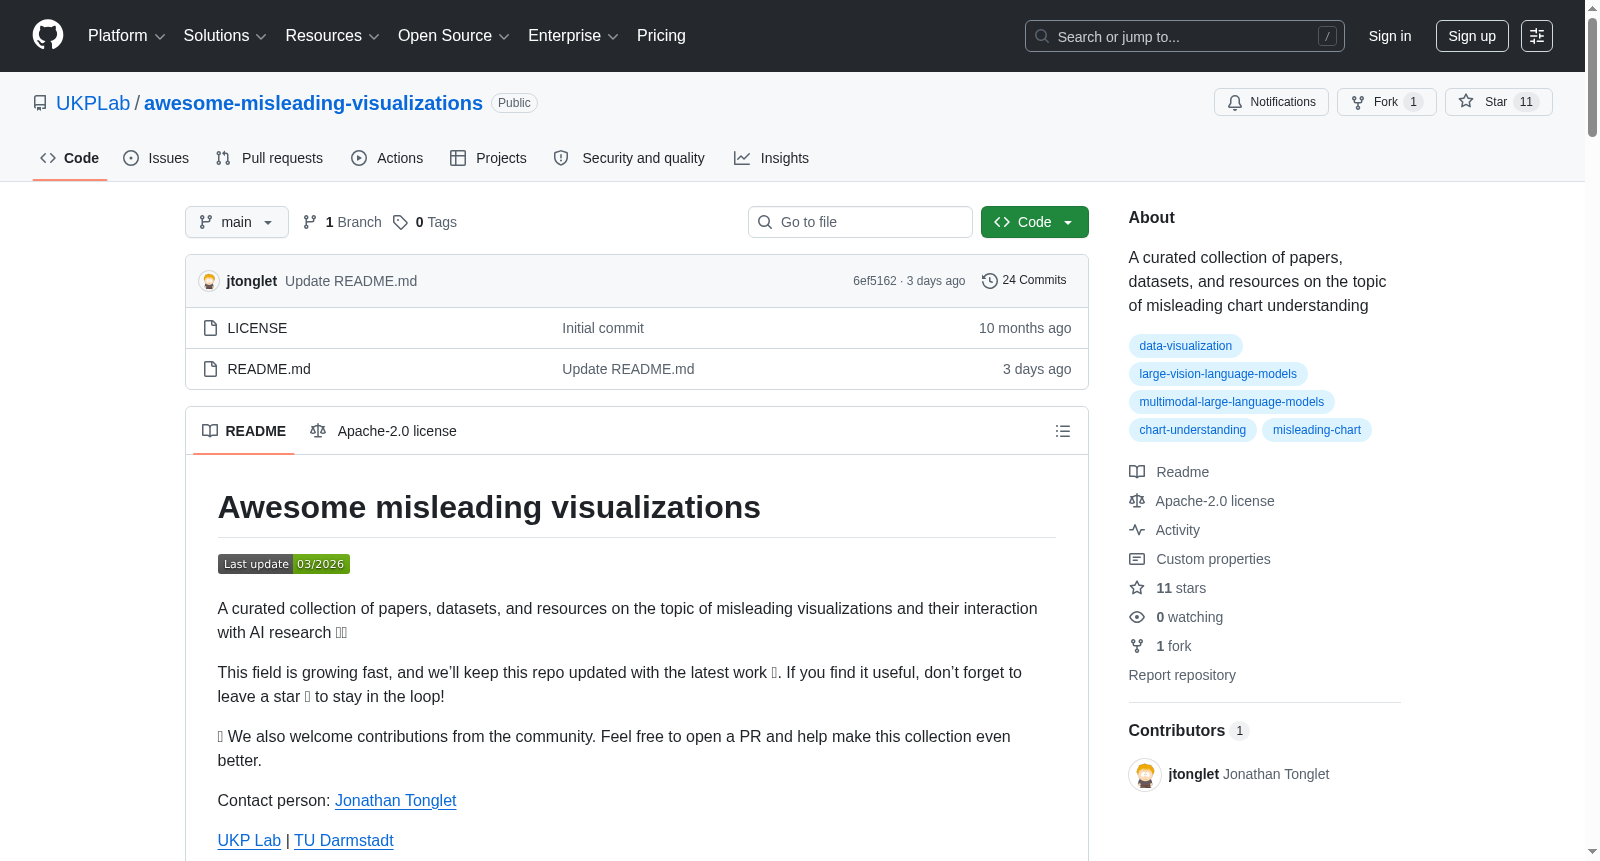Click the Sign up button

click(x=1472, y=36)
